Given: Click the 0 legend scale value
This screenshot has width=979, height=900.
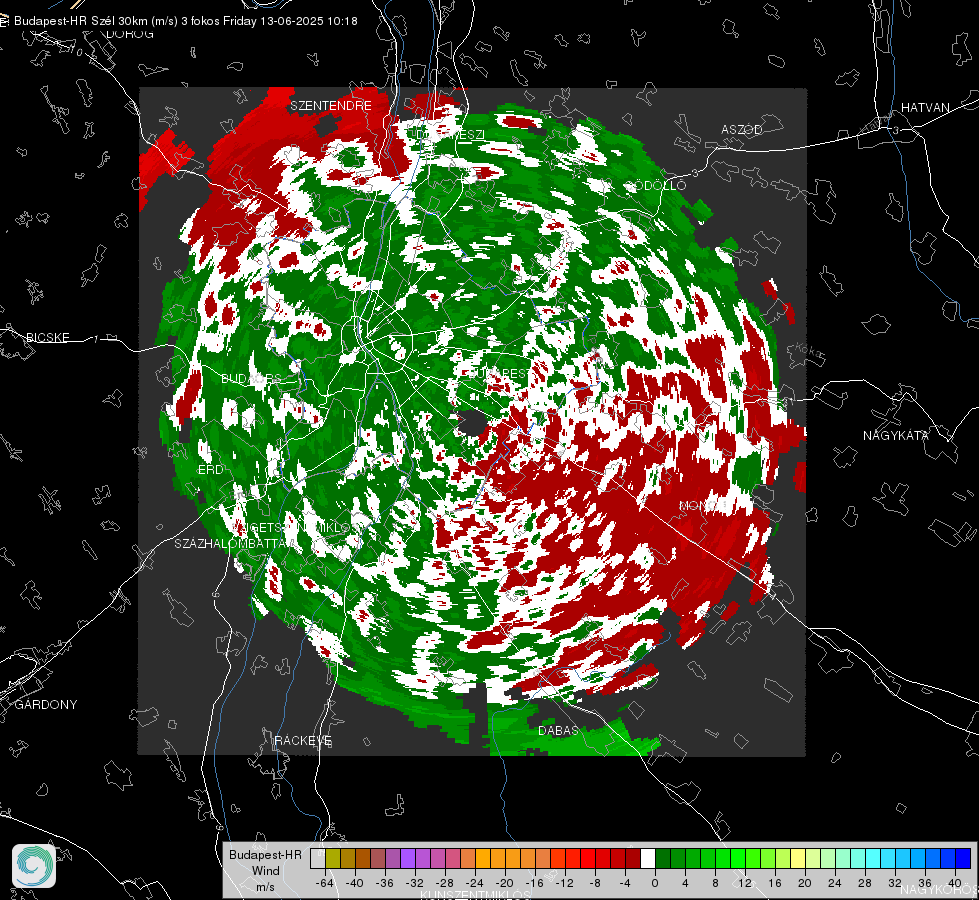Looking at the screenshot, I should point(655,883).
